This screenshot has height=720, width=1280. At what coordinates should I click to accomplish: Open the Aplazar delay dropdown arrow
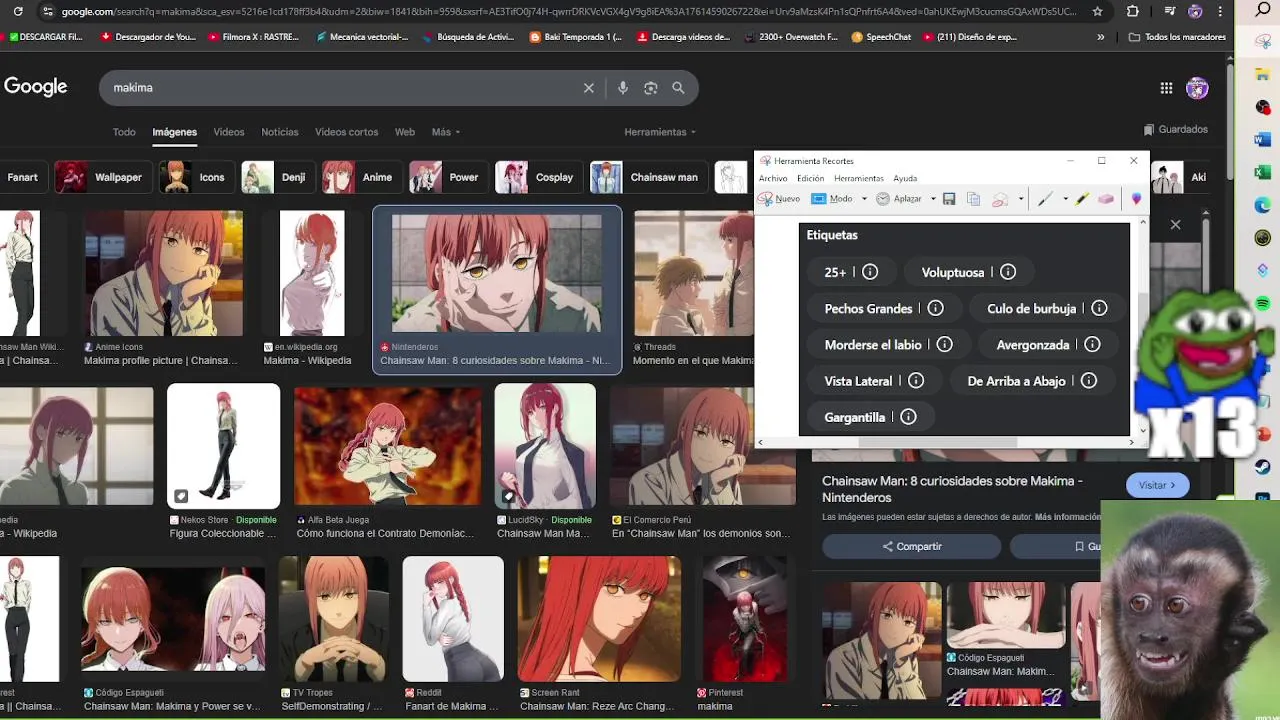click(933, 199)
